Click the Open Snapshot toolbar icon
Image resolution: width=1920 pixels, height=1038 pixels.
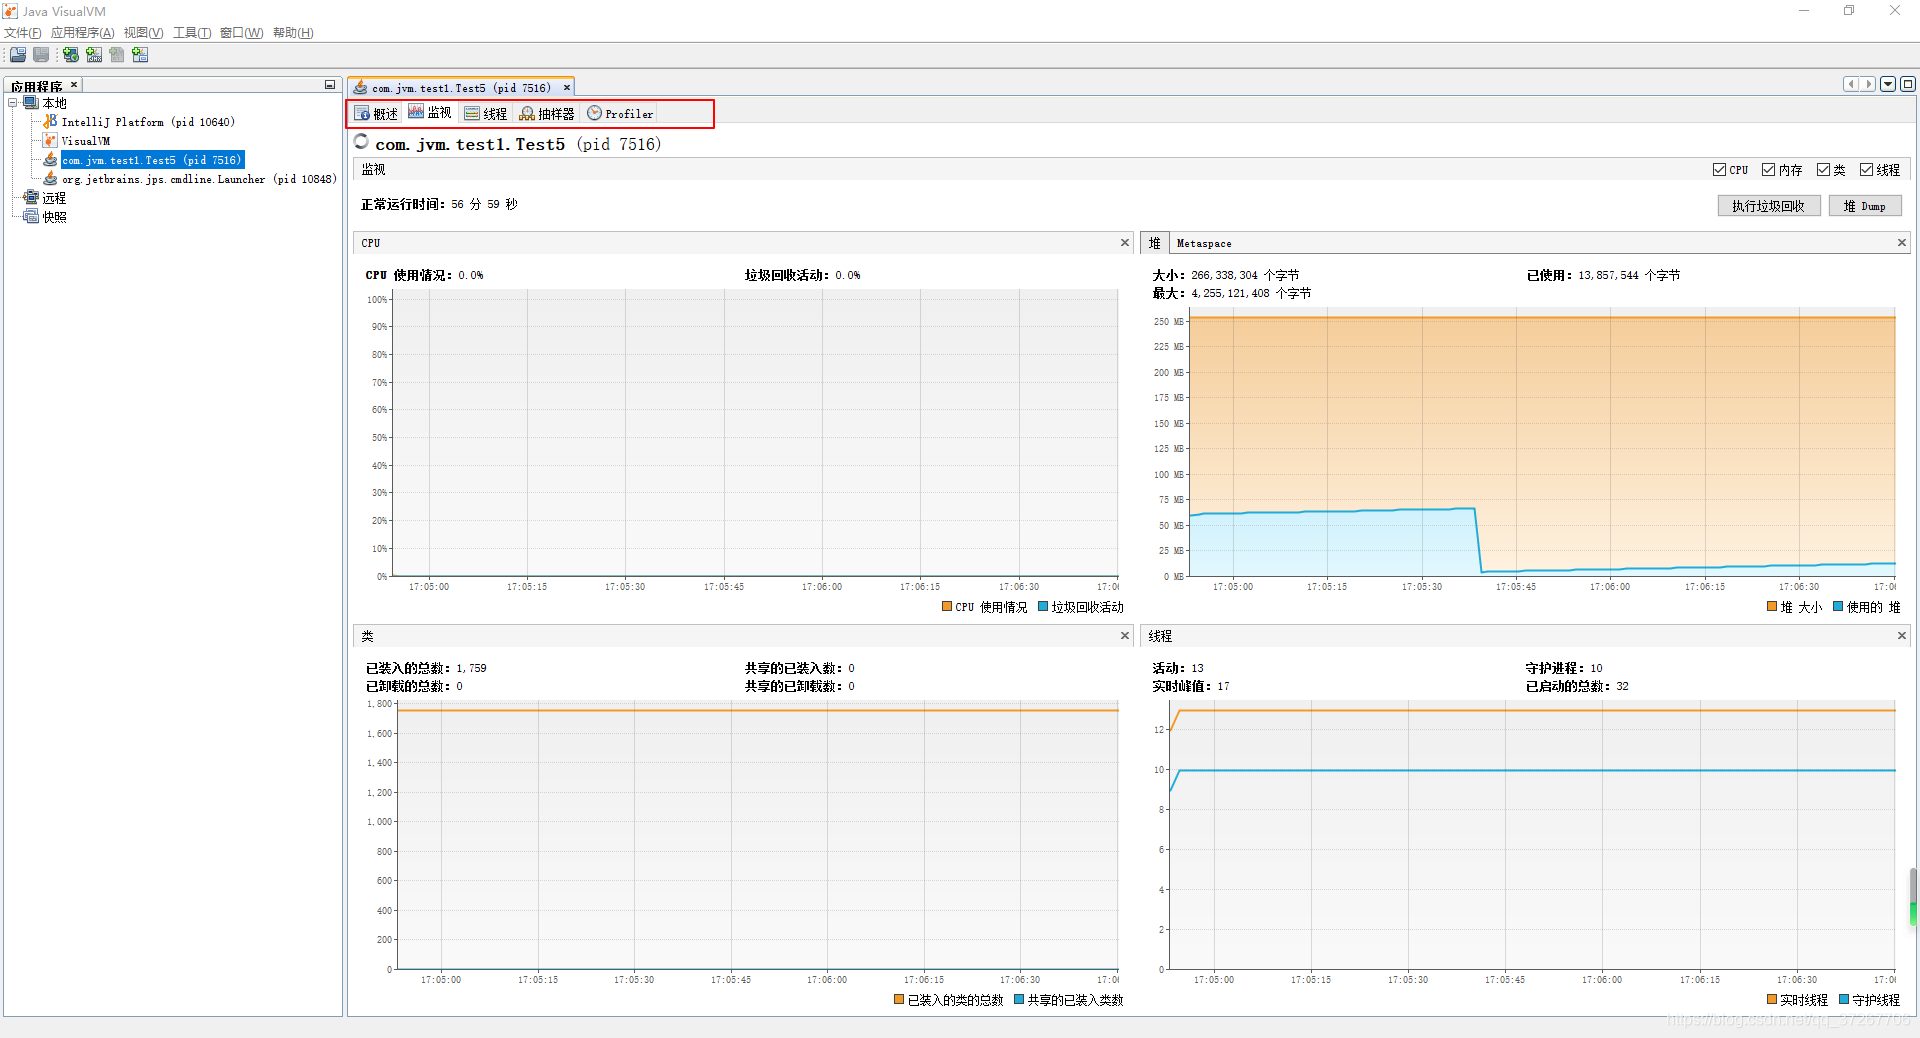click(18, 55)
